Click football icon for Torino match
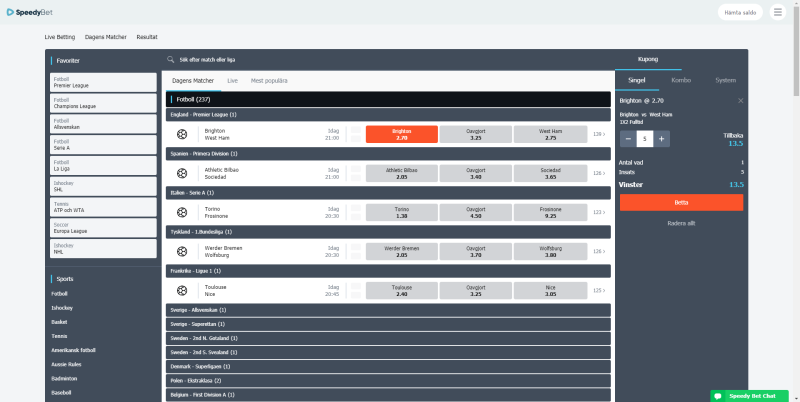The image size is (800, 402). (x=182, y=212)
